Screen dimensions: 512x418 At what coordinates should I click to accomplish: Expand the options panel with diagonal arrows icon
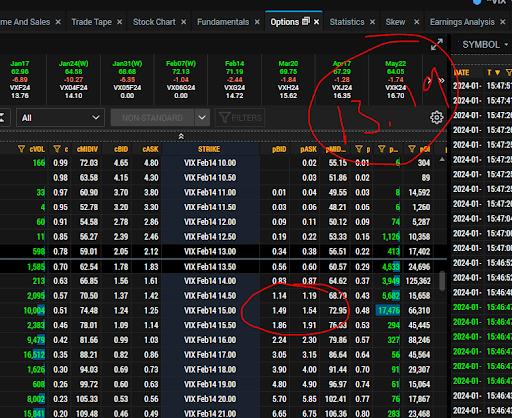(437, 44)
